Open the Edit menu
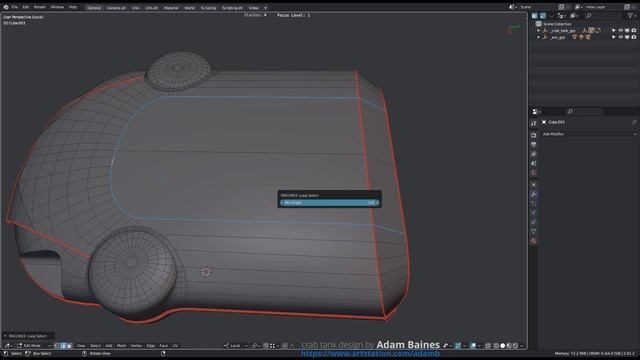This screenshot has width=640, height=360. pyautogui.click(x=26, y=7)
